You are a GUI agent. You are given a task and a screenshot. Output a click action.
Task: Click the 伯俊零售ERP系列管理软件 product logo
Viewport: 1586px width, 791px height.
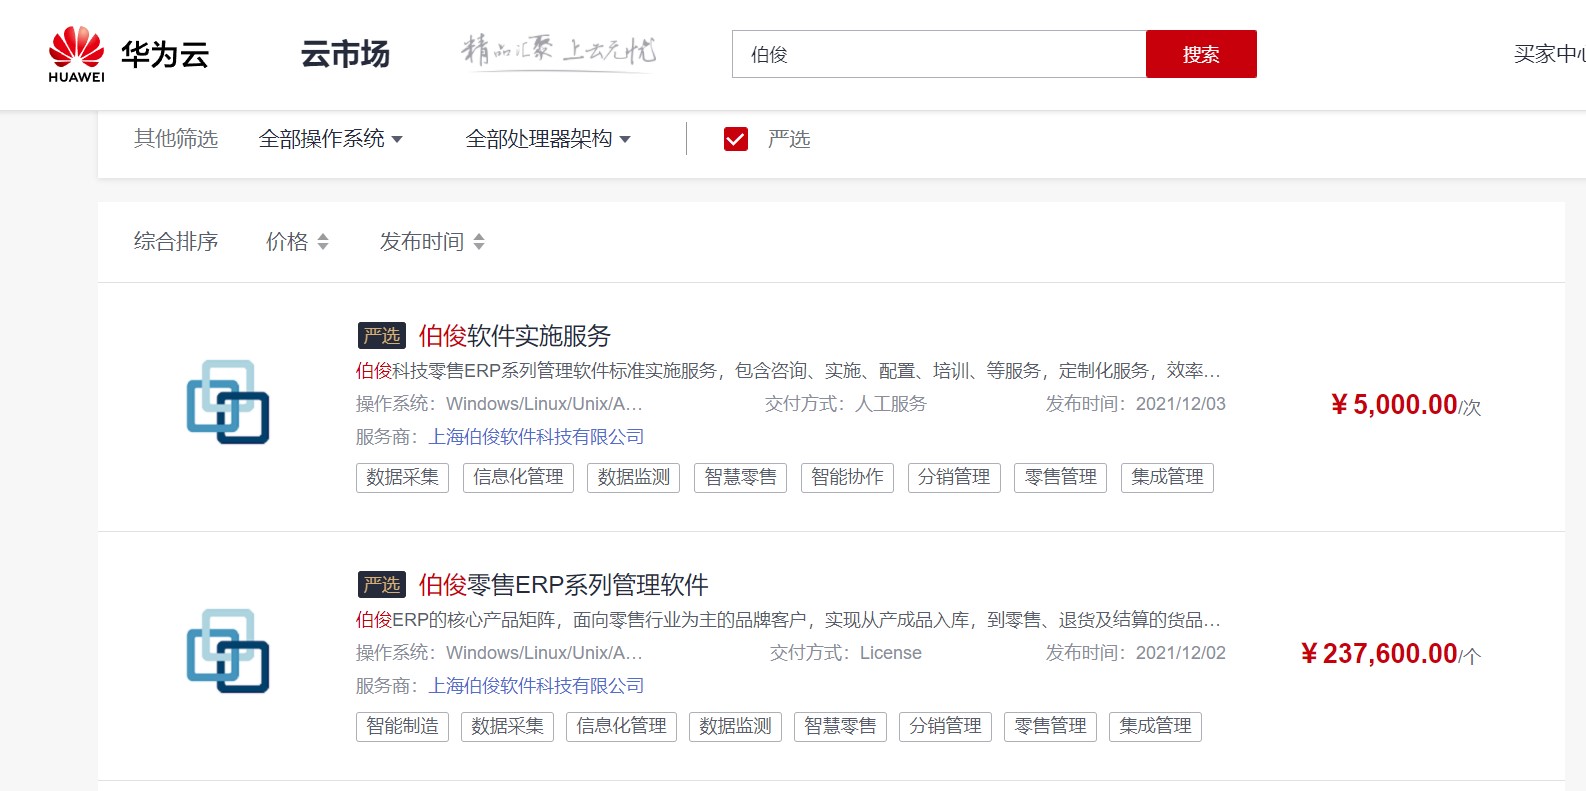point(228,651)
